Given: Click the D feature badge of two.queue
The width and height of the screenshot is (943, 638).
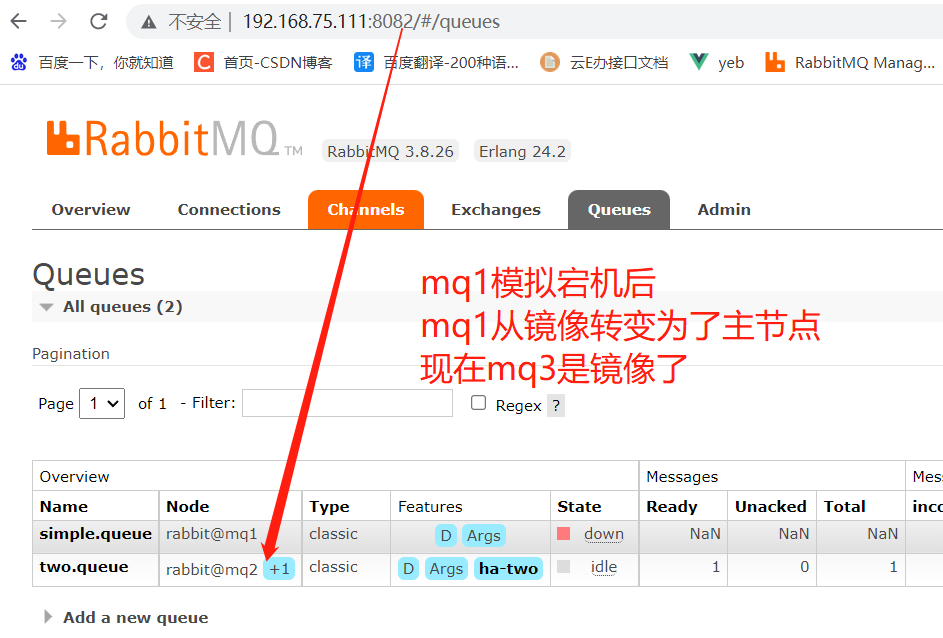Looking at the screenshot, I should 408,568.
